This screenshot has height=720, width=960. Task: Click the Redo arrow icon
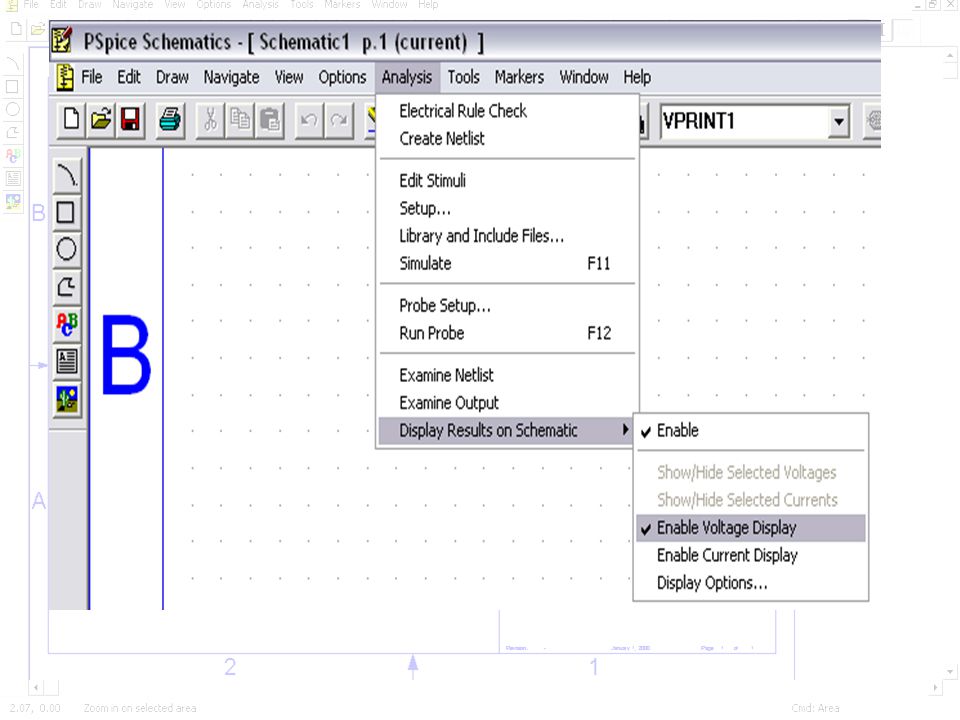pos(339,120)
